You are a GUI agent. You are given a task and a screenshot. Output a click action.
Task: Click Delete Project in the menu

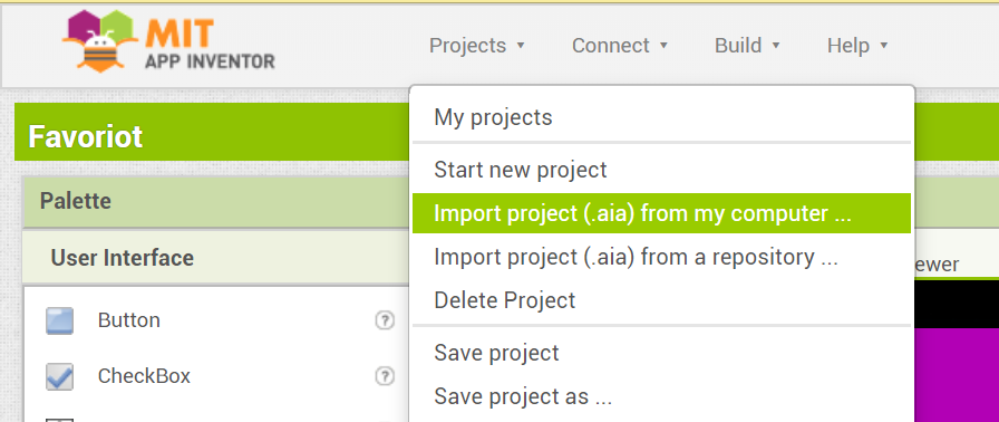504,300
